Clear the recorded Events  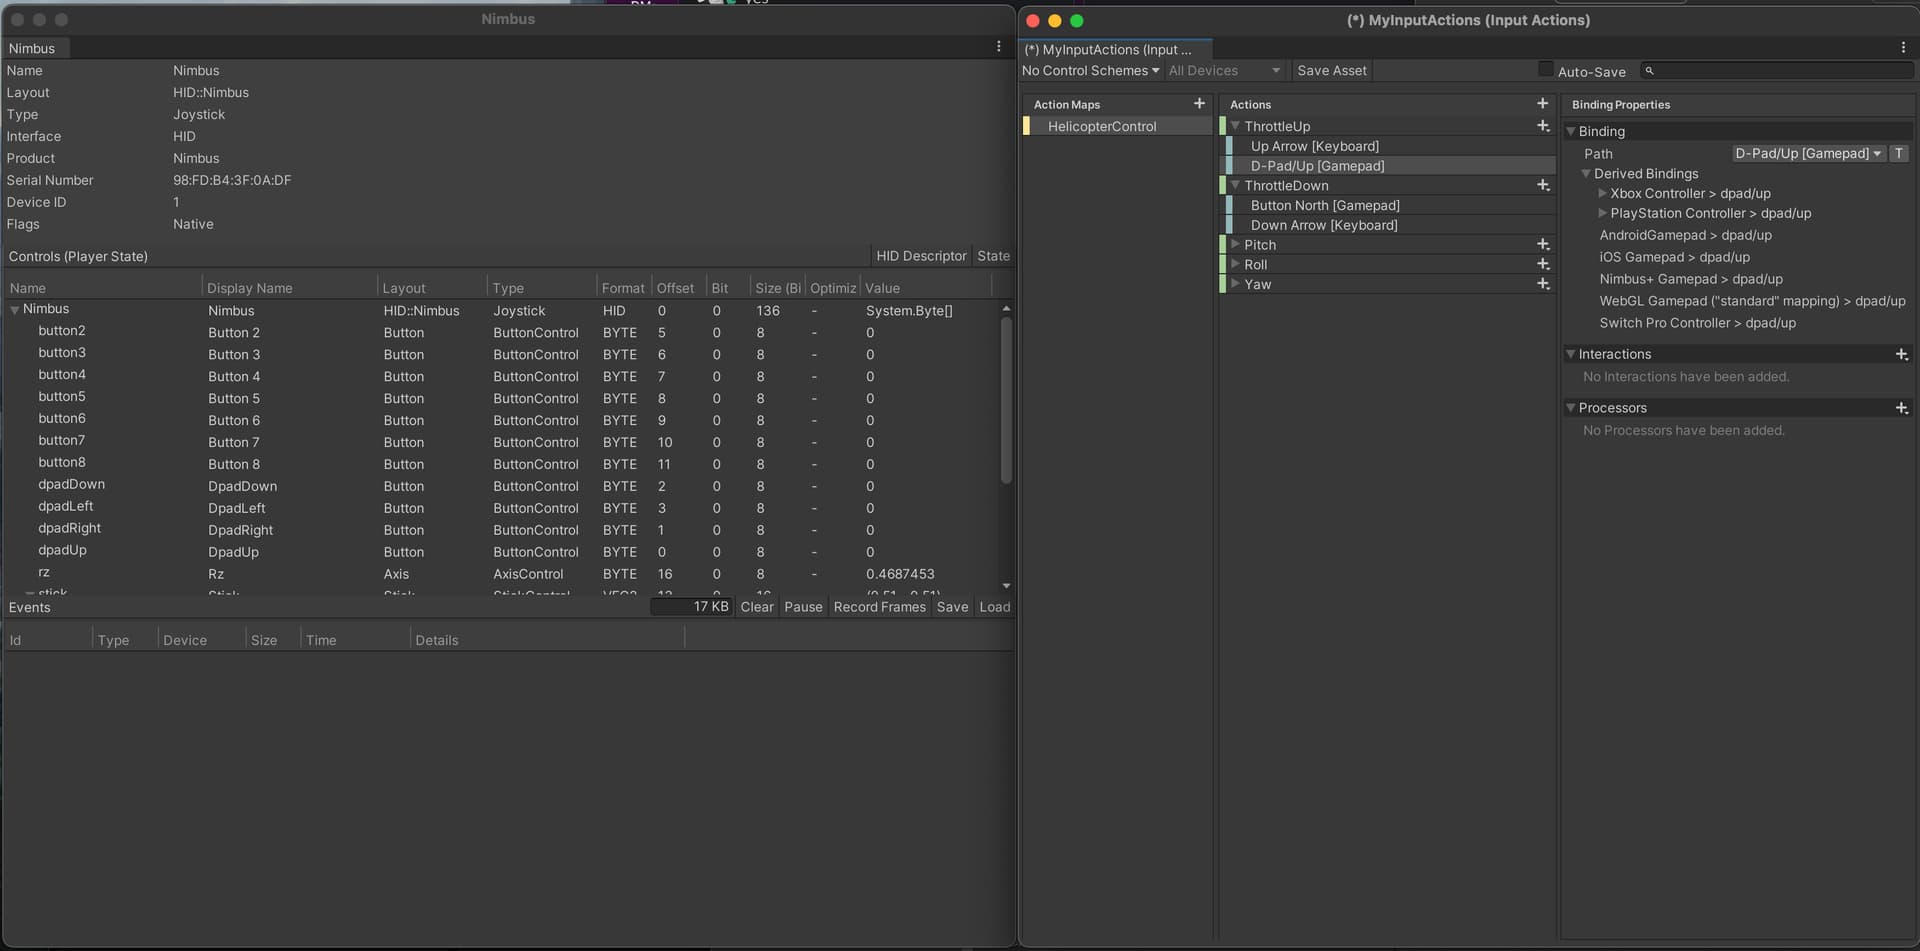757,606
